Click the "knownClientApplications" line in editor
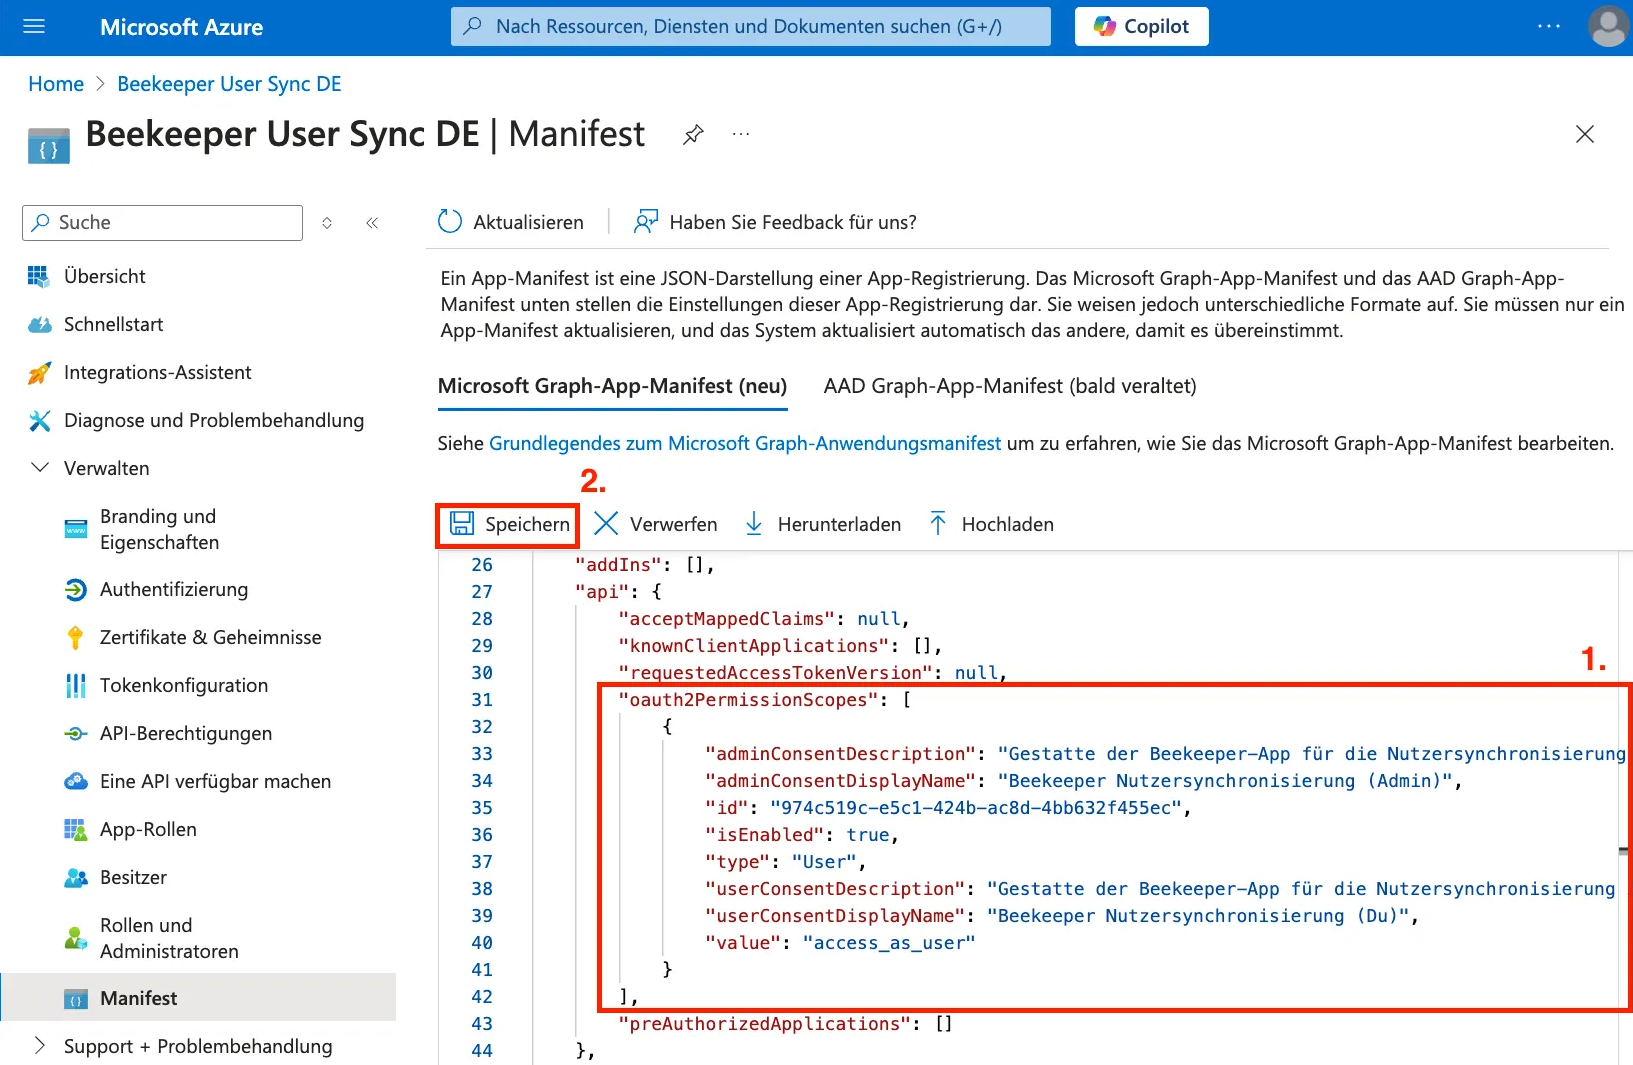The width and height of the screenshot is (1633, 1065). [780, 646]
